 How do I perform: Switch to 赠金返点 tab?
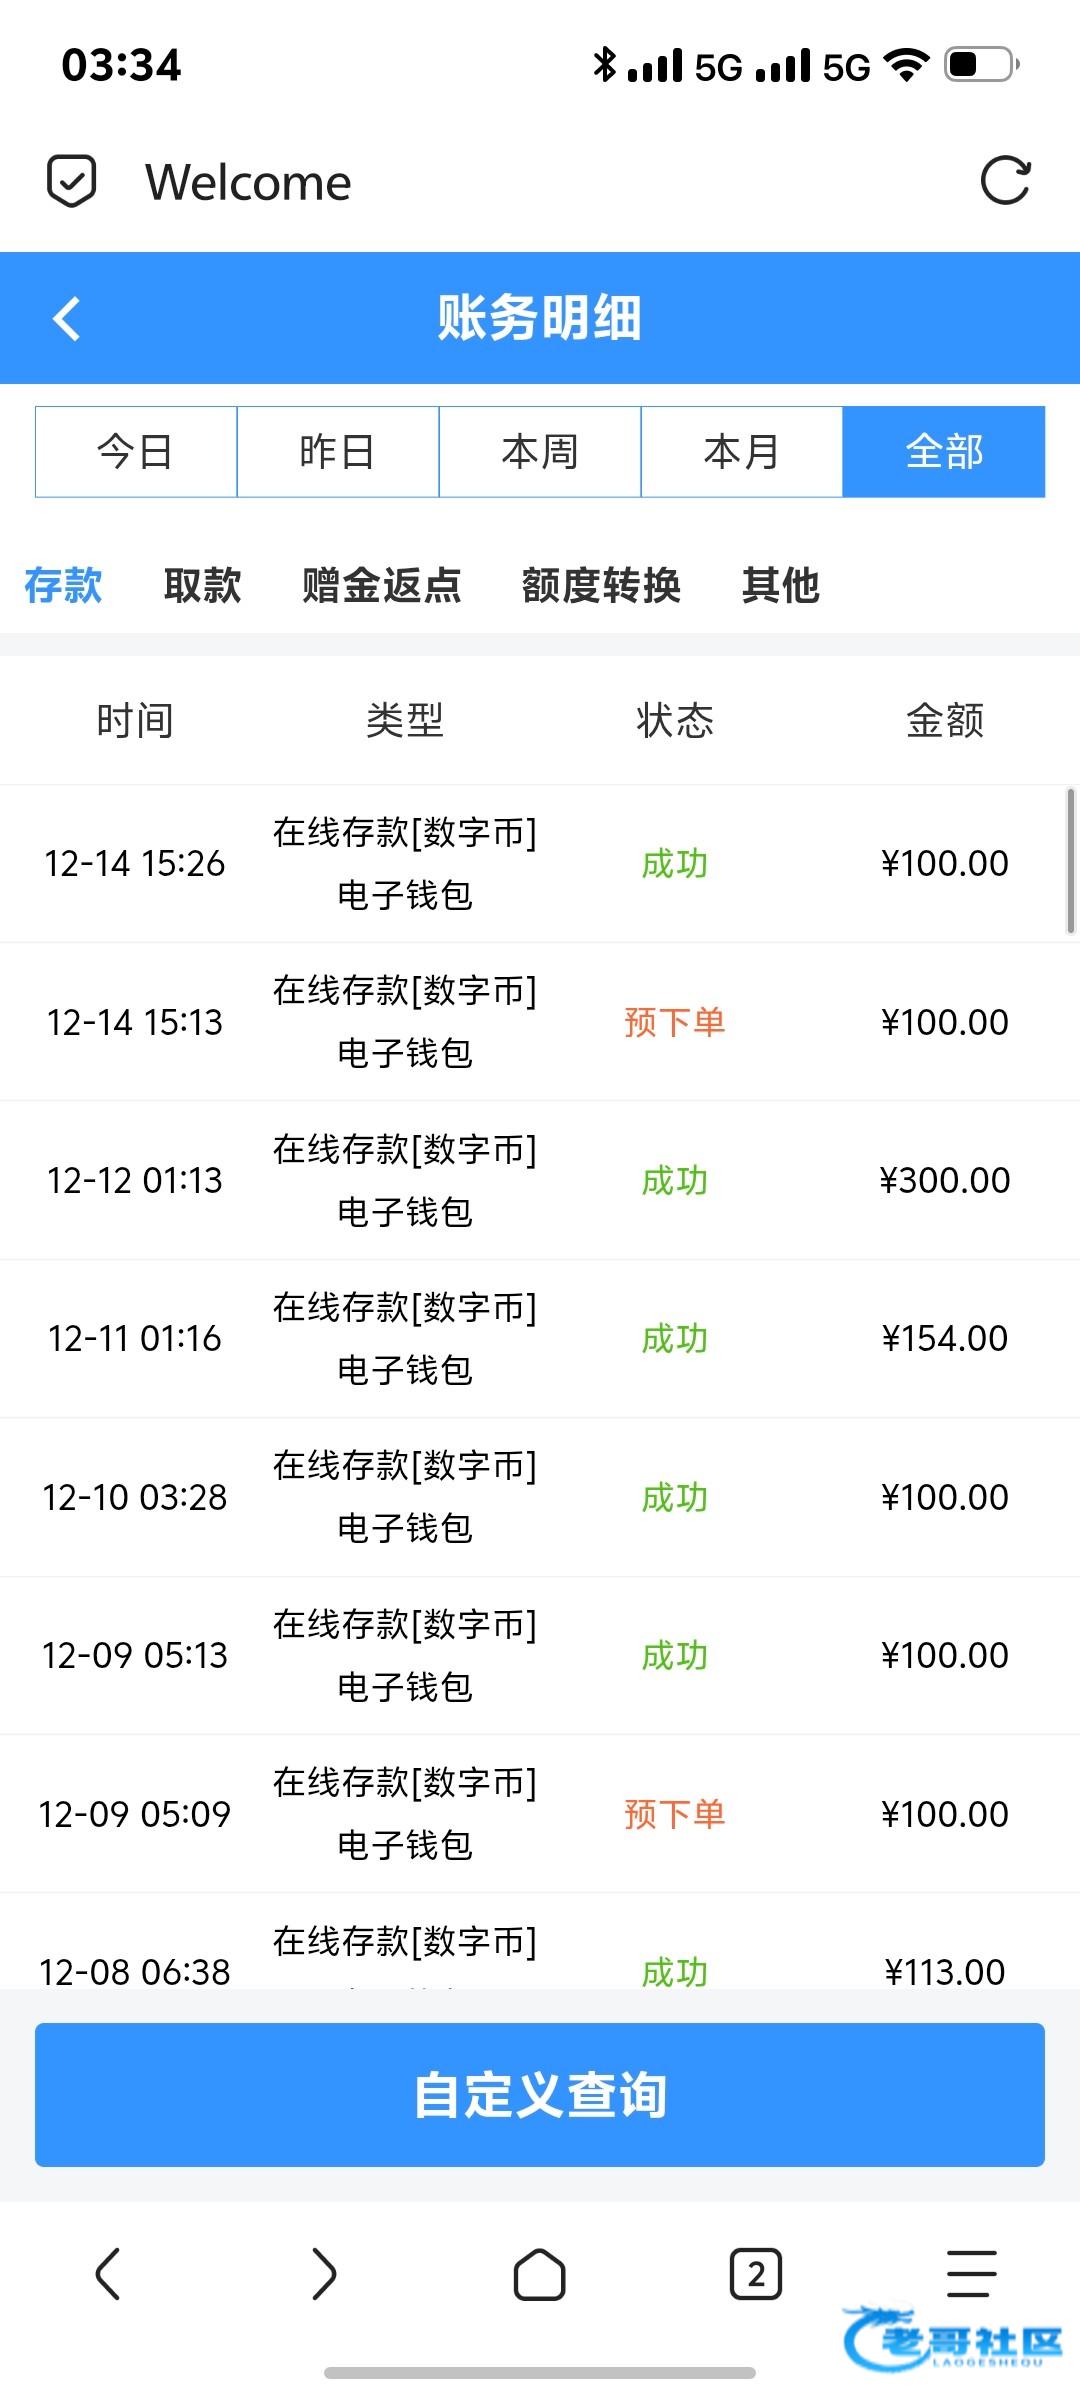(x=381, y=585)
